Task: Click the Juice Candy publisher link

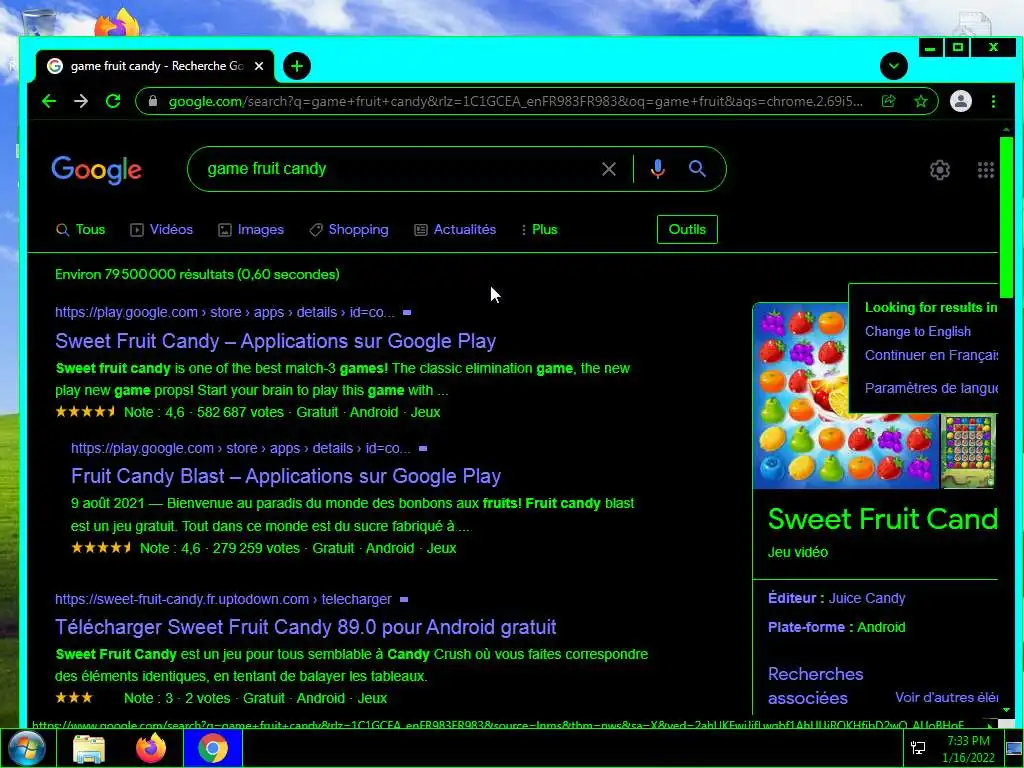Action: (867, 598)
